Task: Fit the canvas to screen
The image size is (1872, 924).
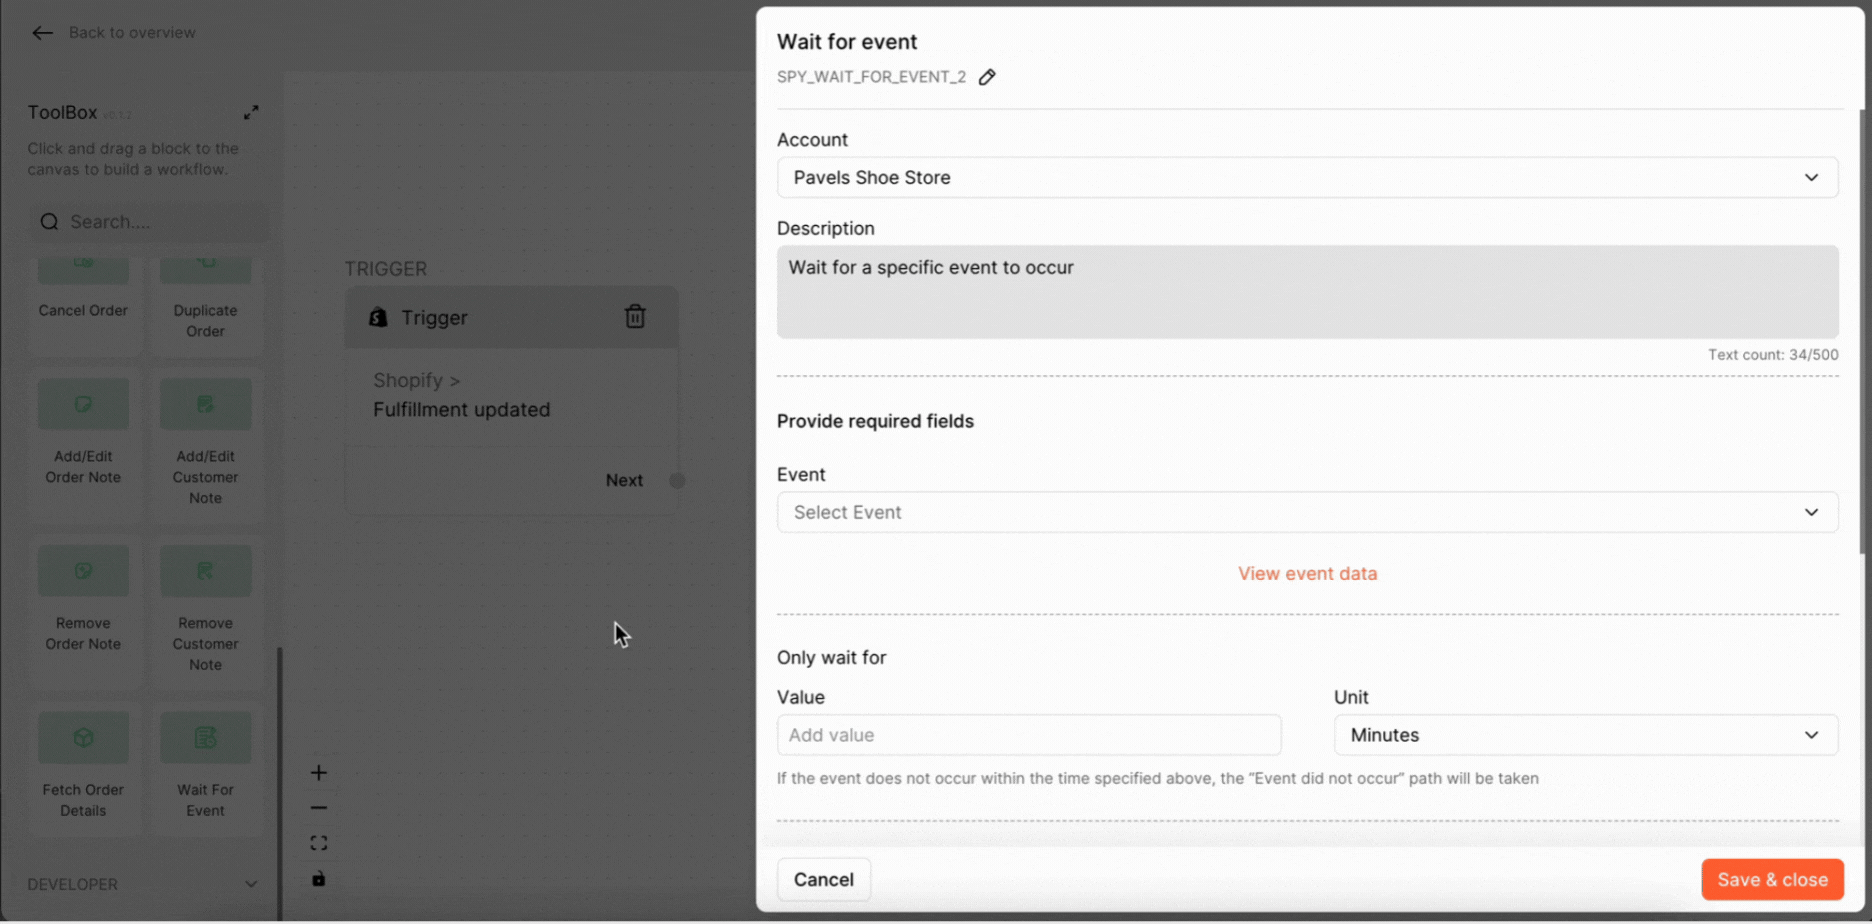Action: point(318,844)
